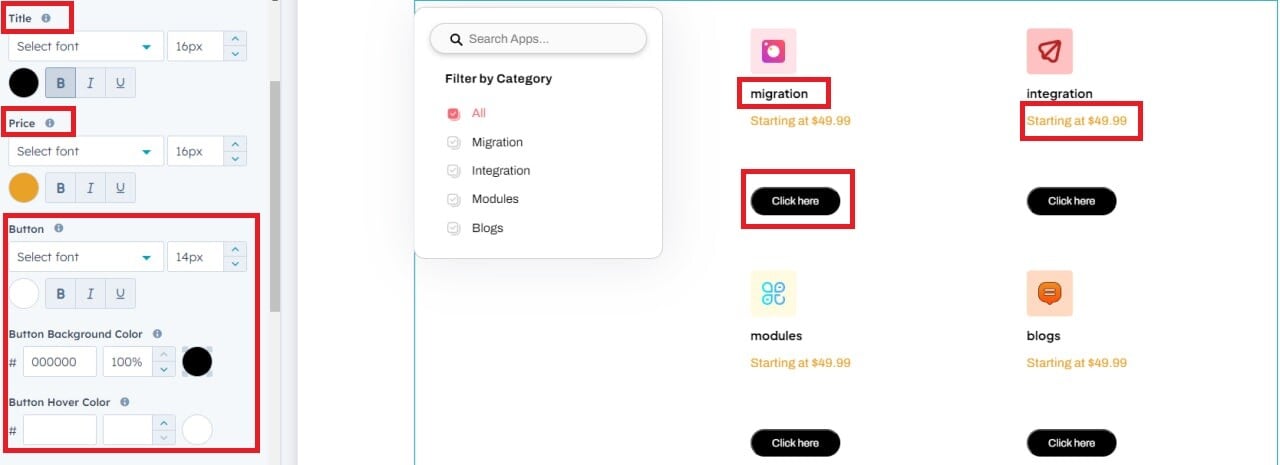This screenshot has width=1280, height=465.
Task: Check the All category filter
Action: pos(453,114)
